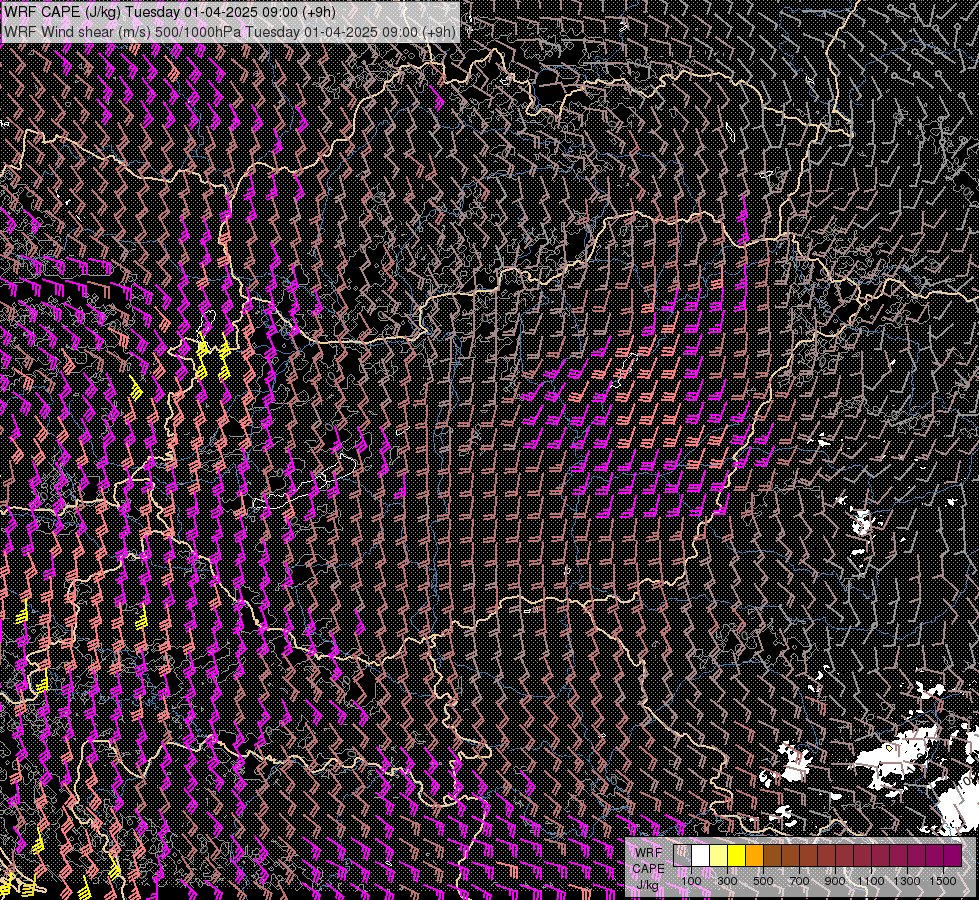Screen dimensions: 979x900
Task: Select the 600–700 J/kg legend swatch
Action: pos(790,856)
